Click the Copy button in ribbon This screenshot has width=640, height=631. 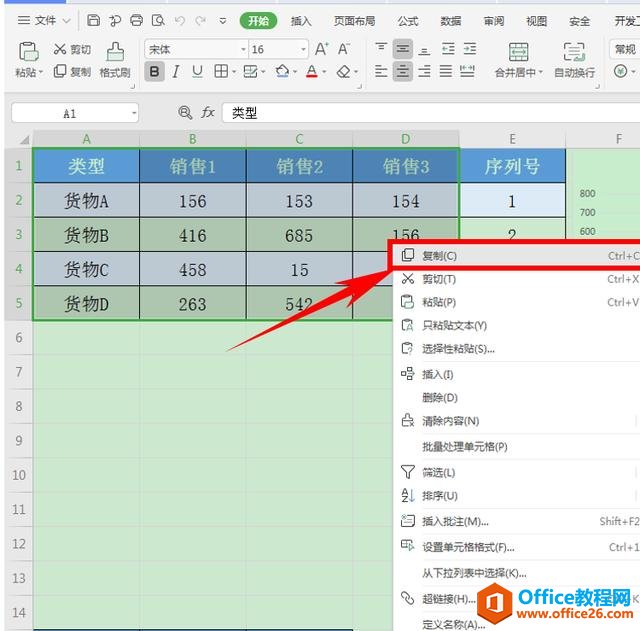[72, 72]
